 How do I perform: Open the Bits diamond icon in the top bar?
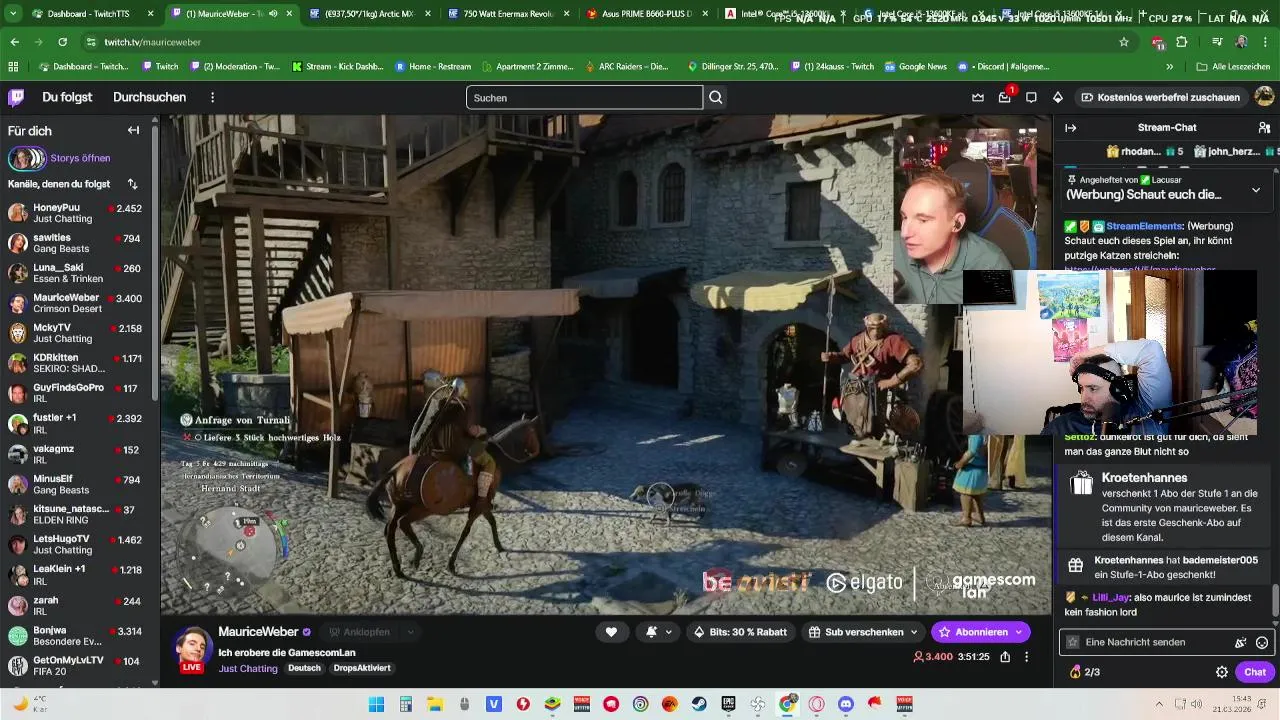1058,97
